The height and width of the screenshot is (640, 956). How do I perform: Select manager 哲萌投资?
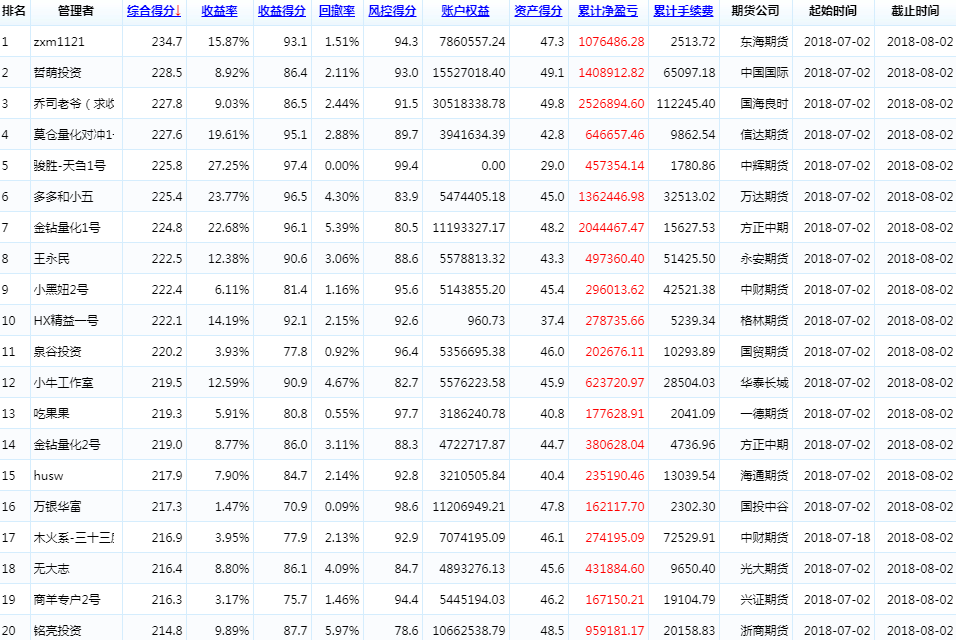click(57, 73)
